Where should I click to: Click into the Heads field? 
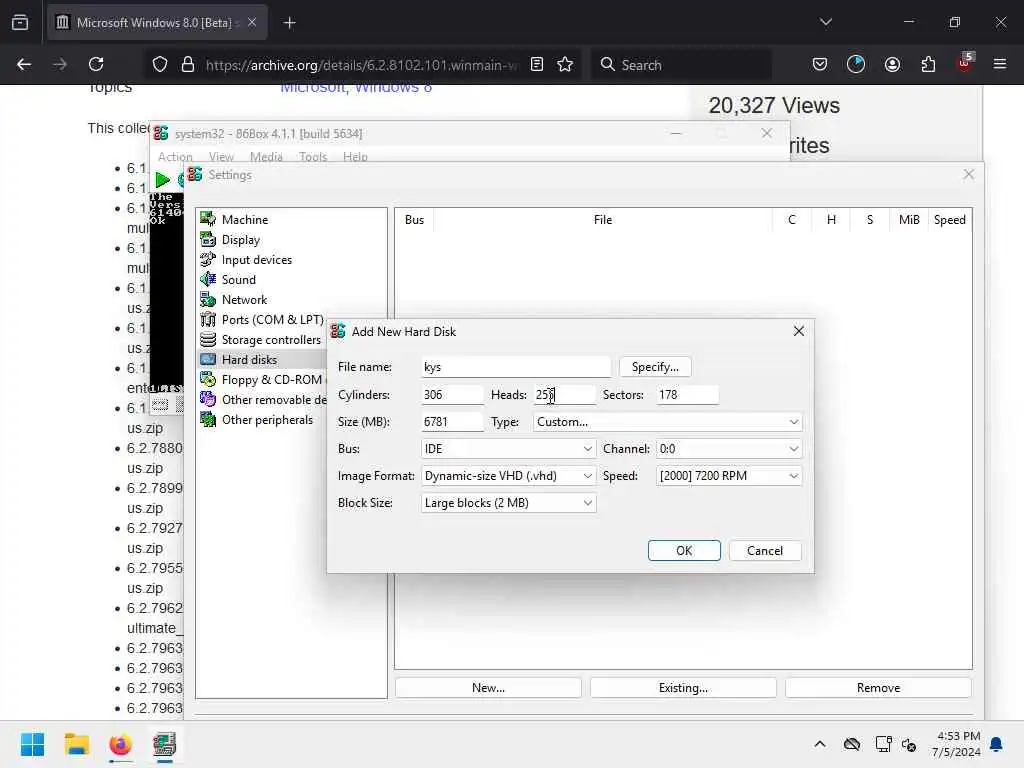[564, 394]
